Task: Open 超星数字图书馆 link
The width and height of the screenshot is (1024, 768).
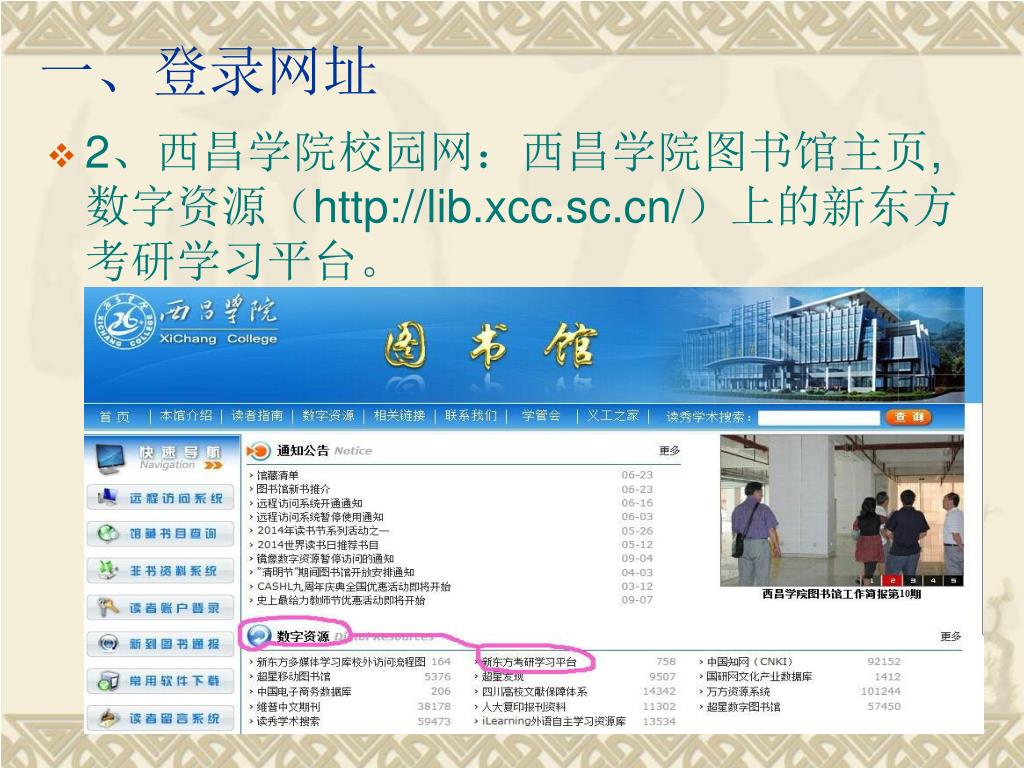Action: (x=744, y=707)
